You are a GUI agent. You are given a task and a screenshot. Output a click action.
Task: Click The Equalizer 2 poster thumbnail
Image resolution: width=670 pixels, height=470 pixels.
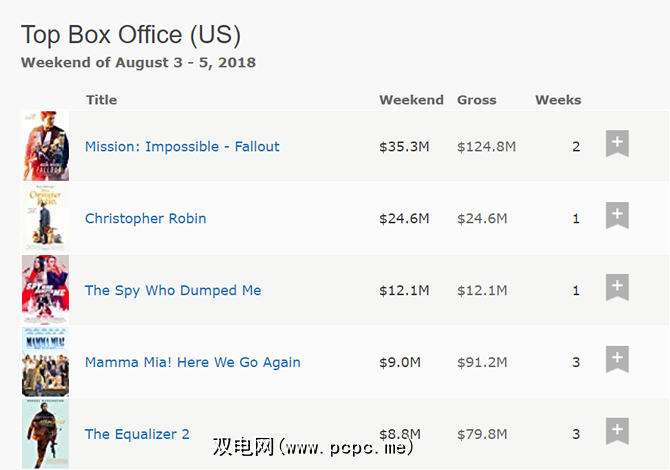click(45, 434)
